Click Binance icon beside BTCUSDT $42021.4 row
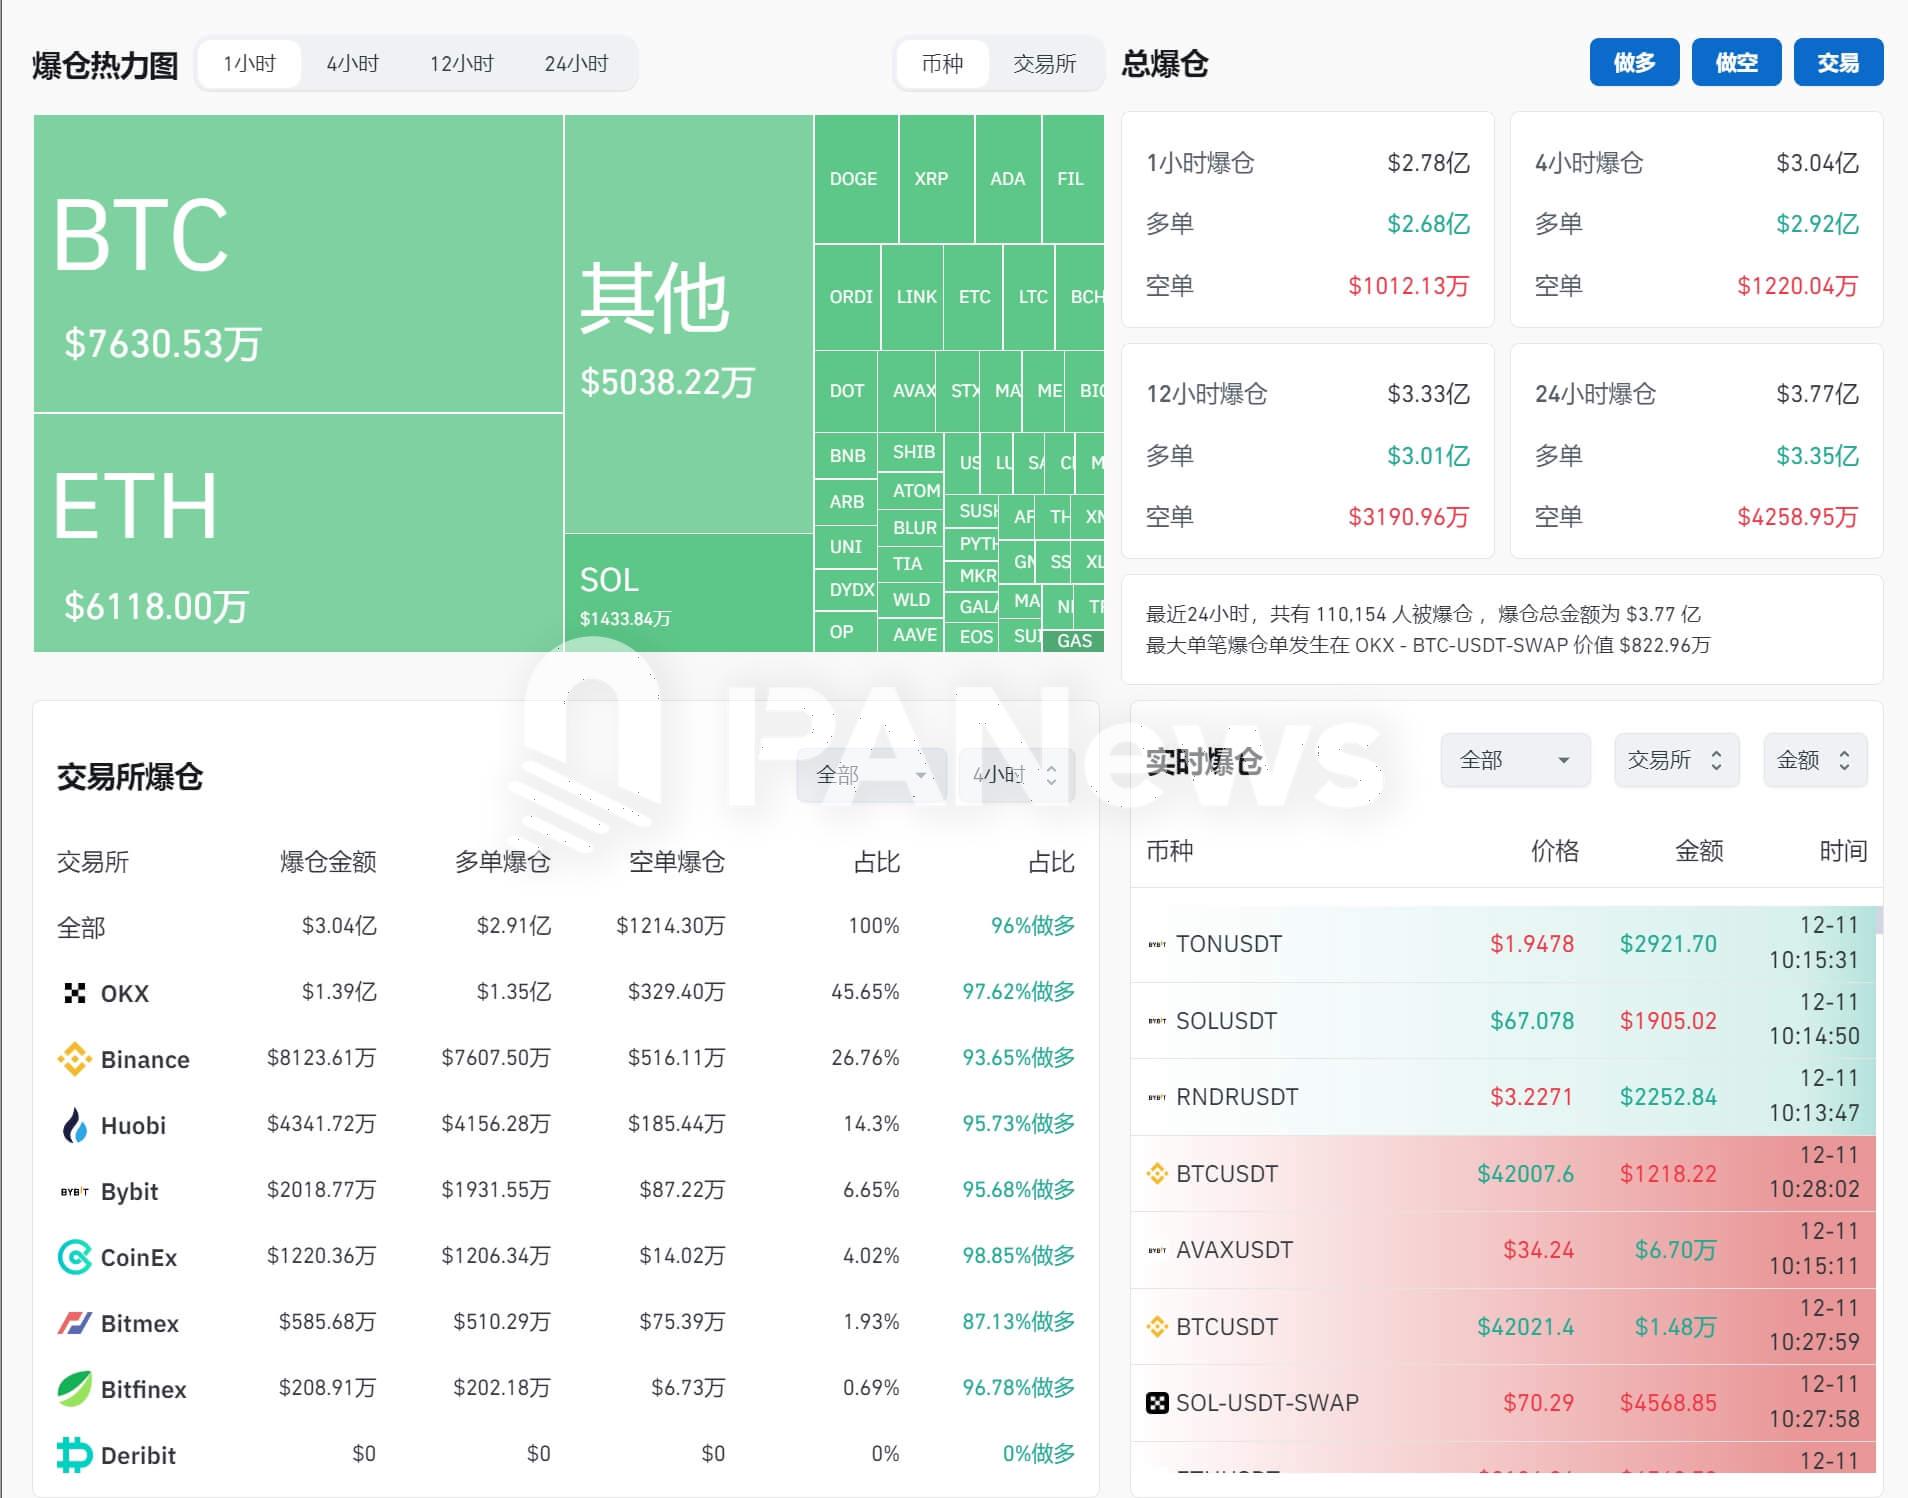 [1157, 1327]
